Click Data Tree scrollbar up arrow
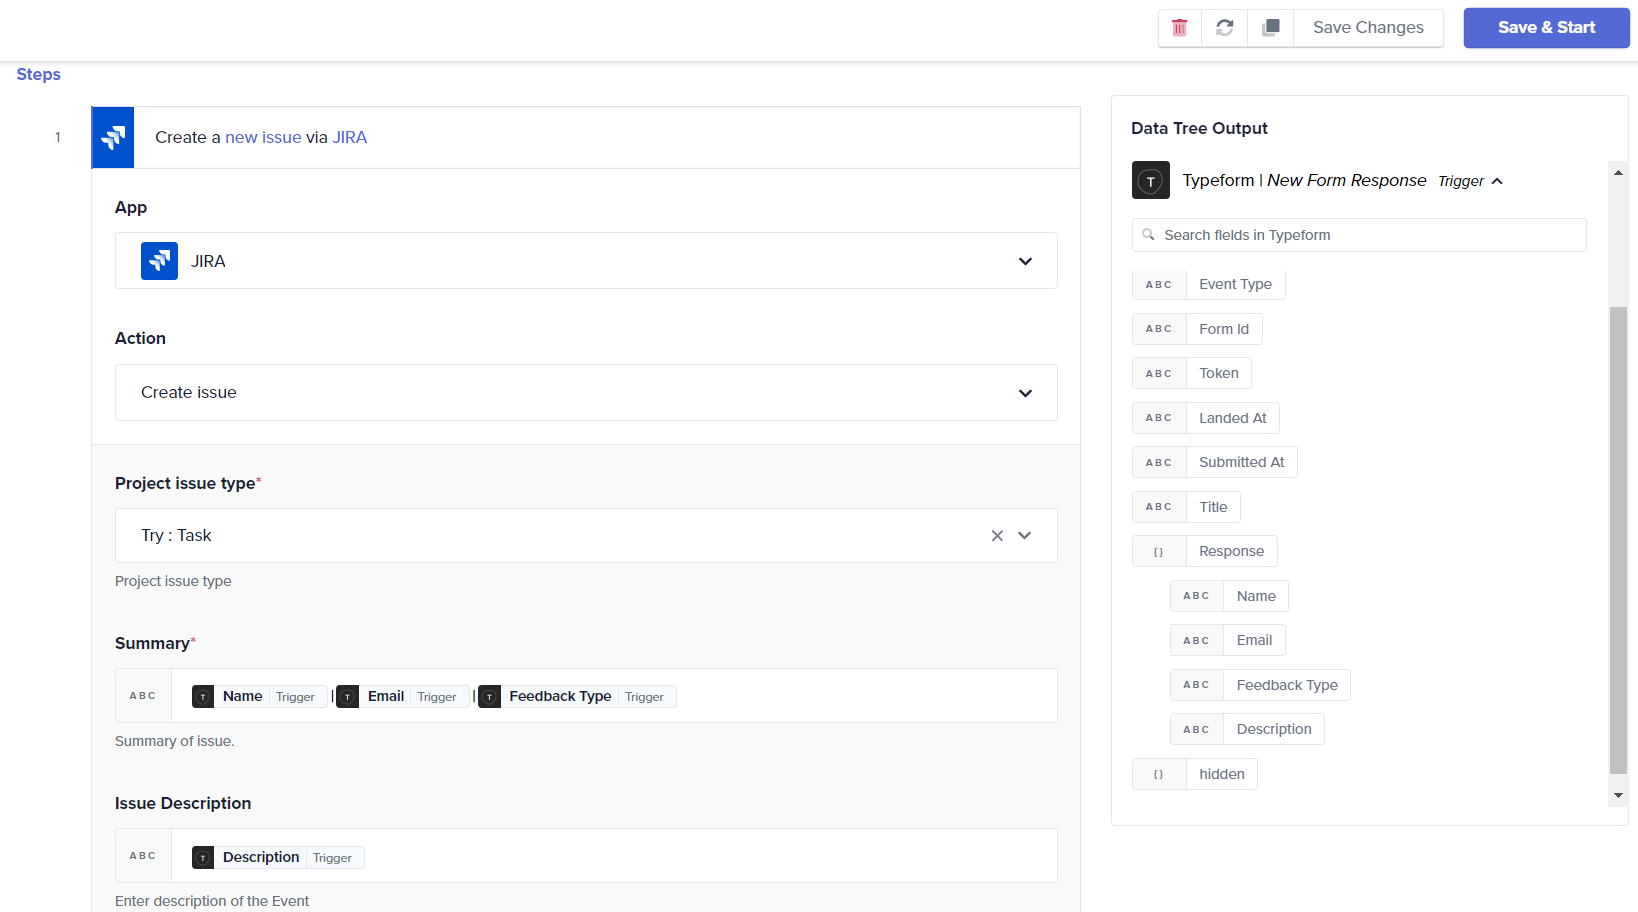The height and width of the screenshot is (912, 1638). [1618, 173]
